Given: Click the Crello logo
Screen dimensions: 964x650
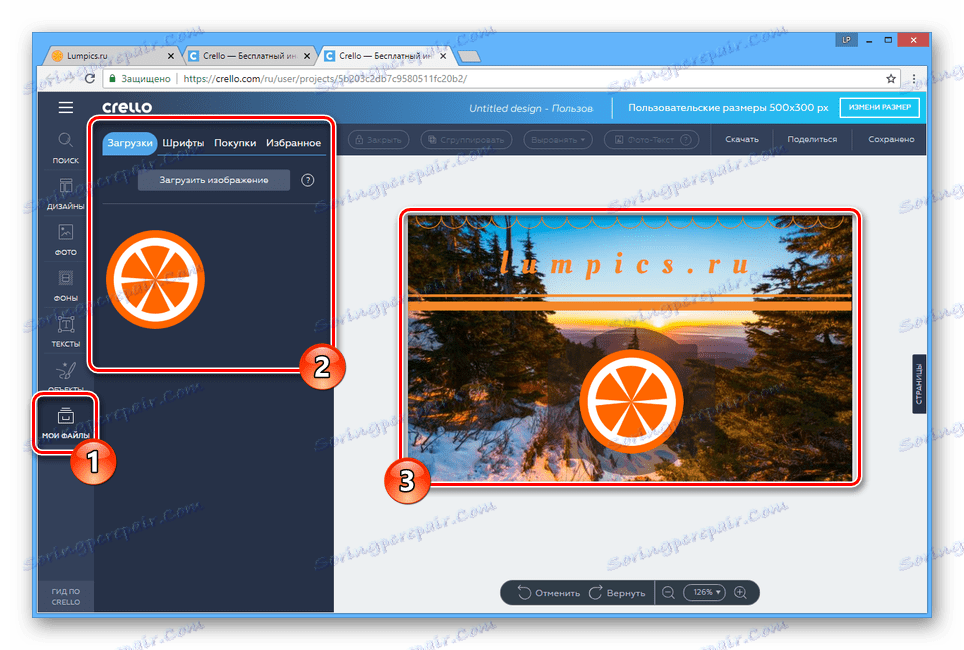Looking at the screenshot, I should (x=127, y=107).
